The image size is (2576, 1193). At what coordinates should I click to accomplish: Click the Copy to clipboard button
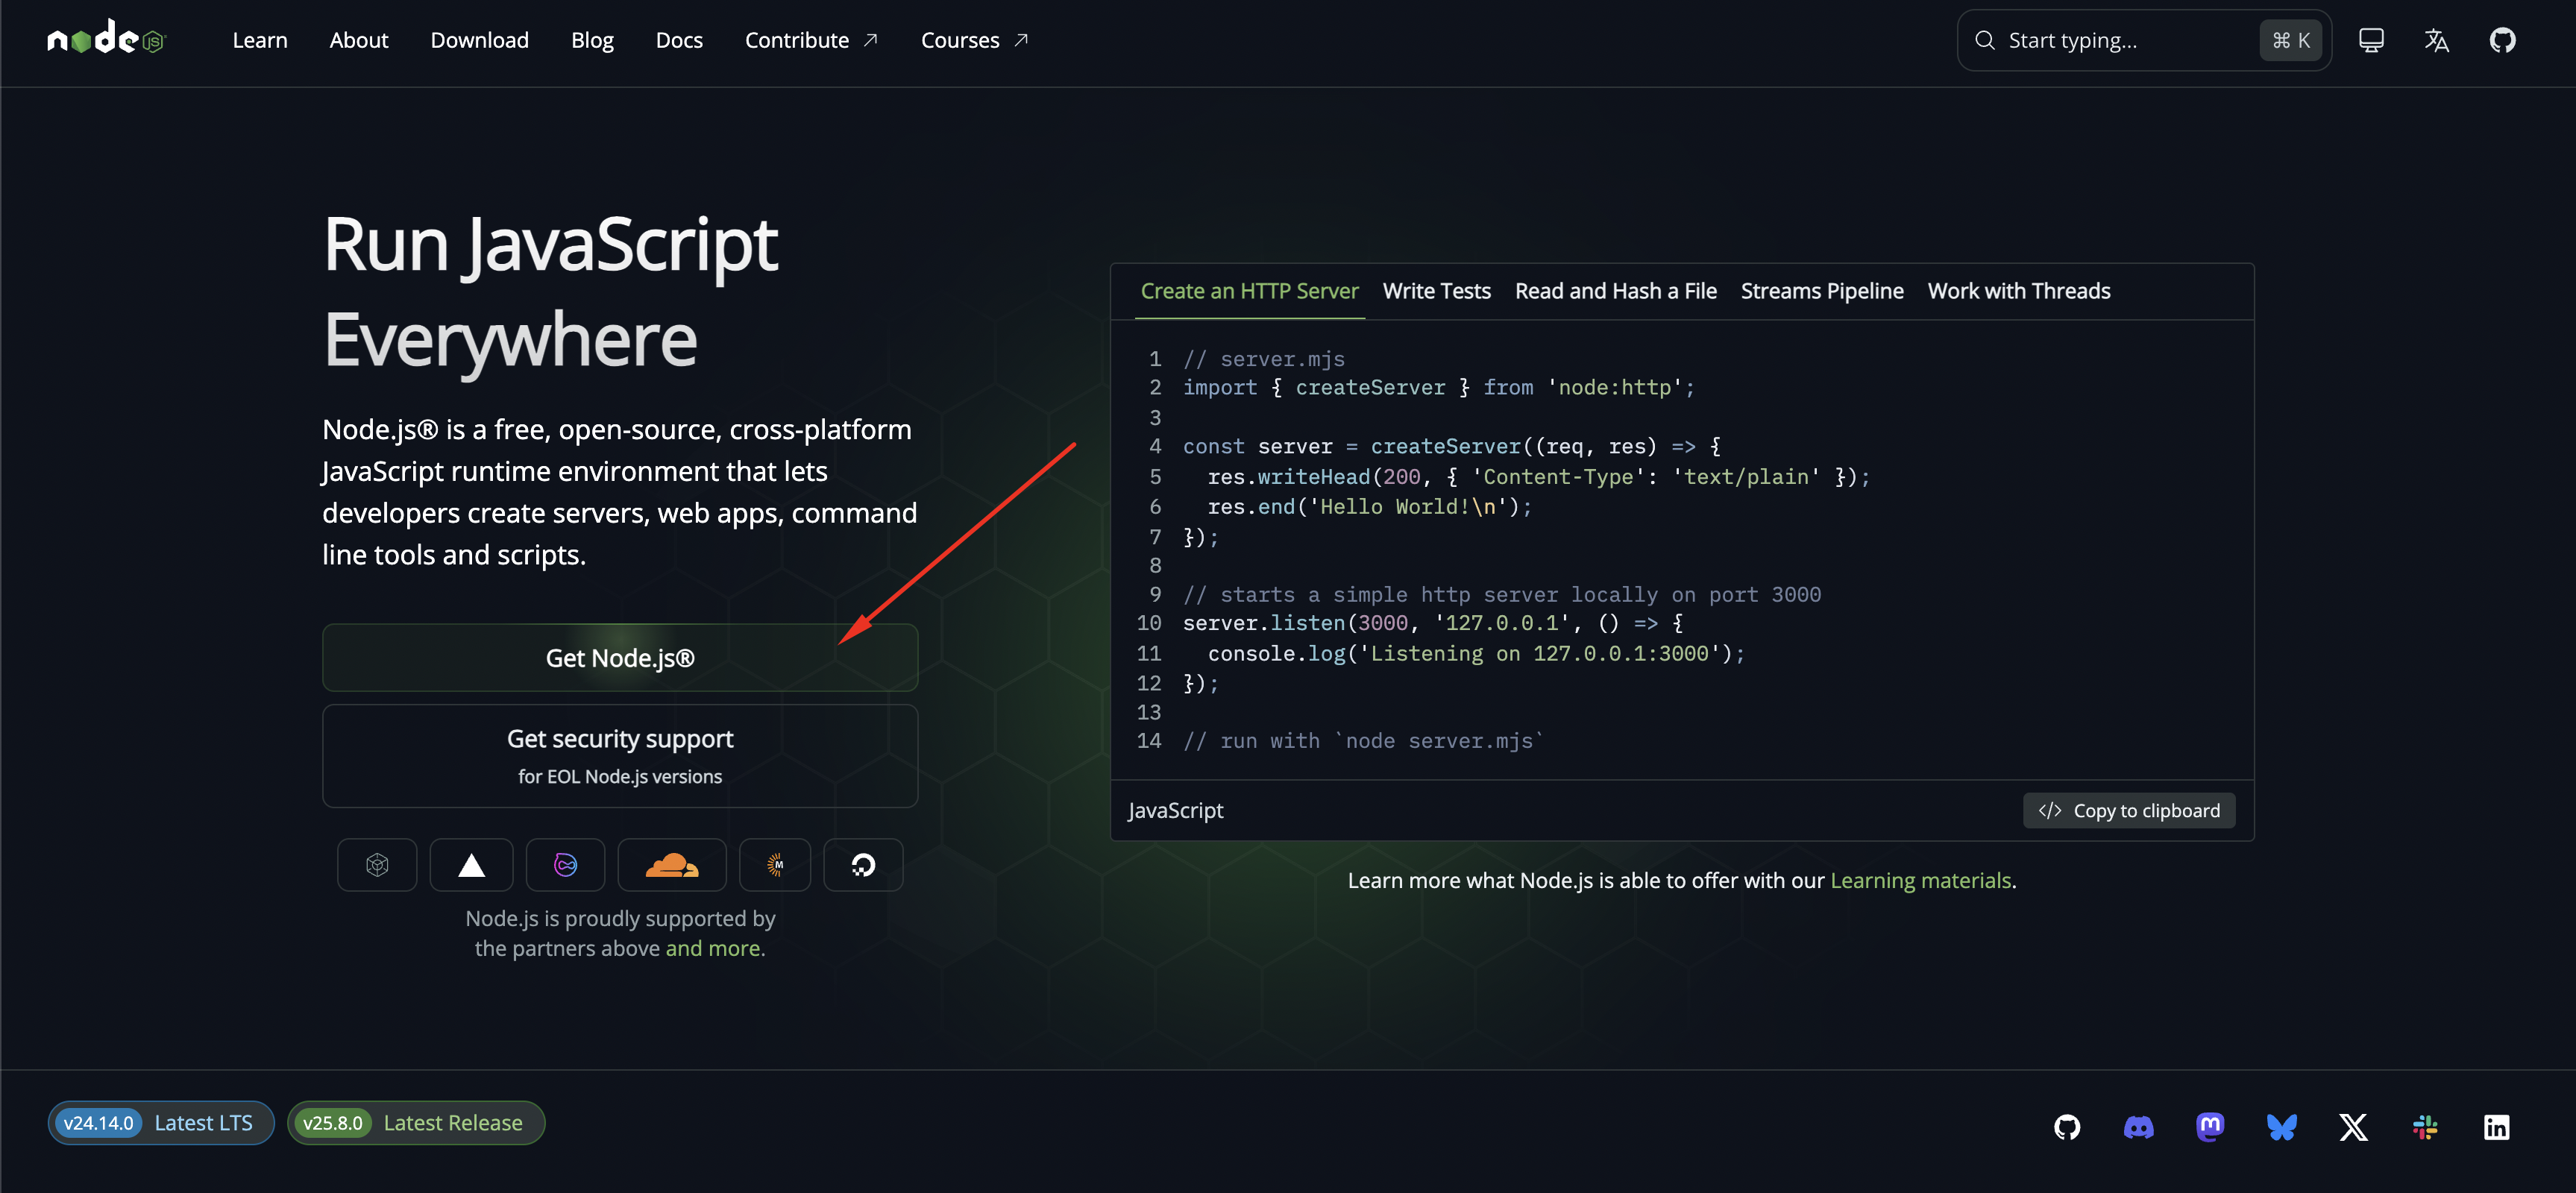[x=2128, y=810]
